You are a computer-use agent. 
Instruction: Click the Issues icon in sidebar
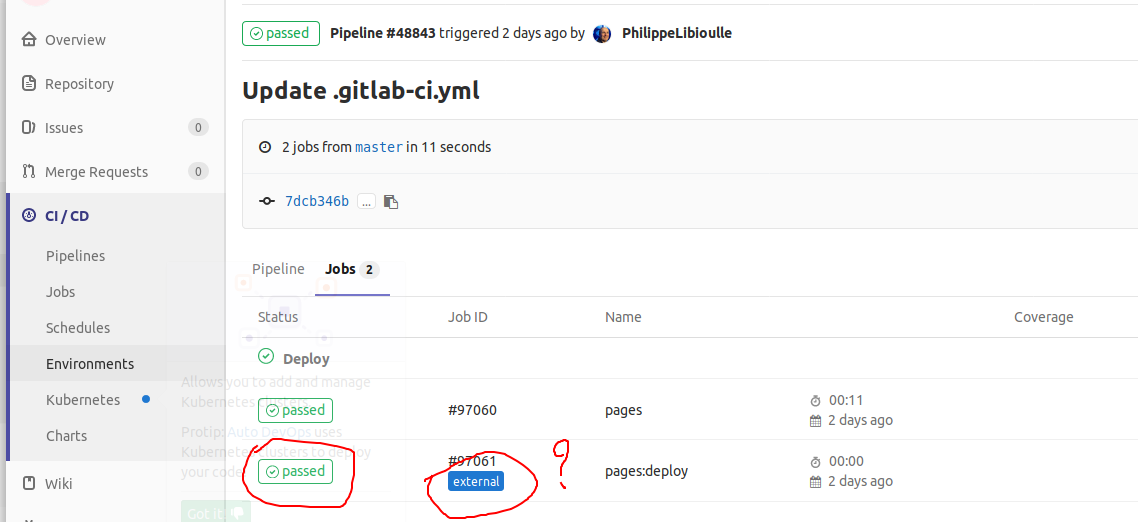point(28,128)
